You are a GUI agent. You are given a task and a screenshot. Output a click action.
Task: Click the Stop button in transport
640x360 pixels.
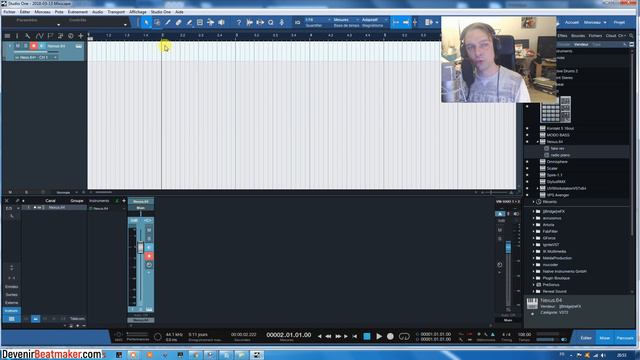pyautogui.click(x=367, y=336)
